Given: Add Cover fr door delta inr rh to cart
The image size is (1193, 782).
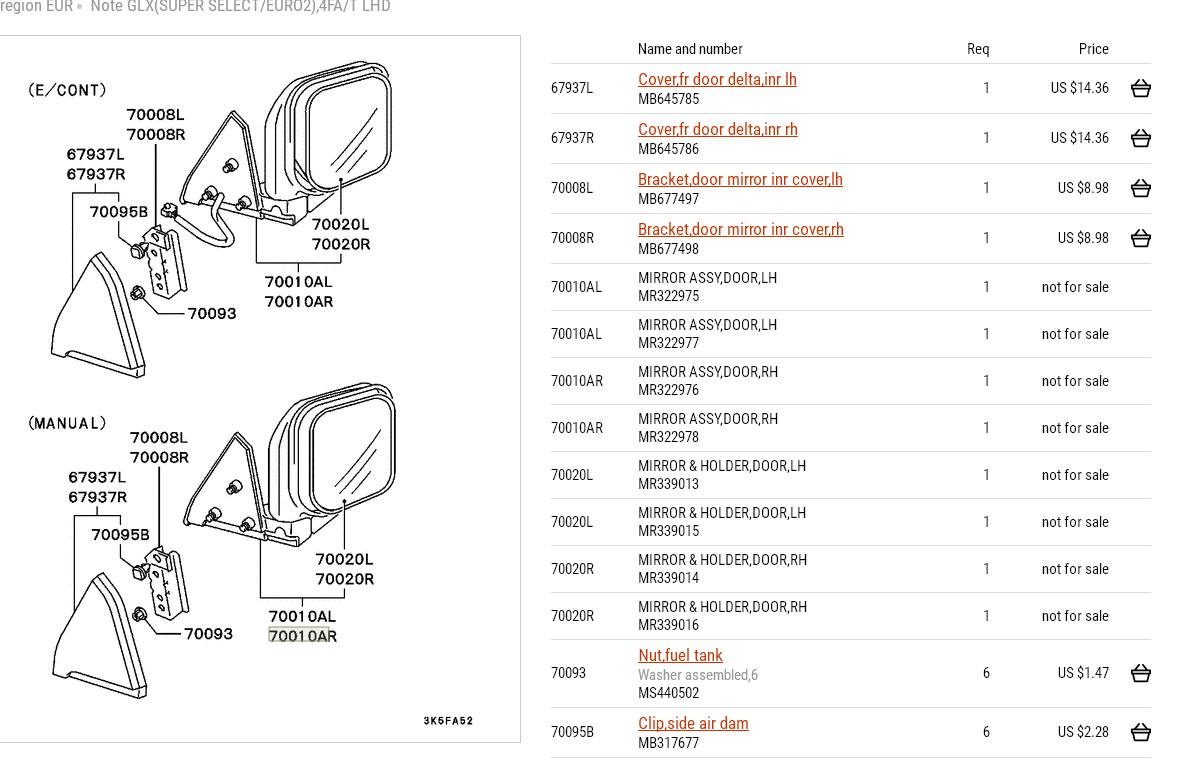Looking at the screenshot, I should point(1140,138).
